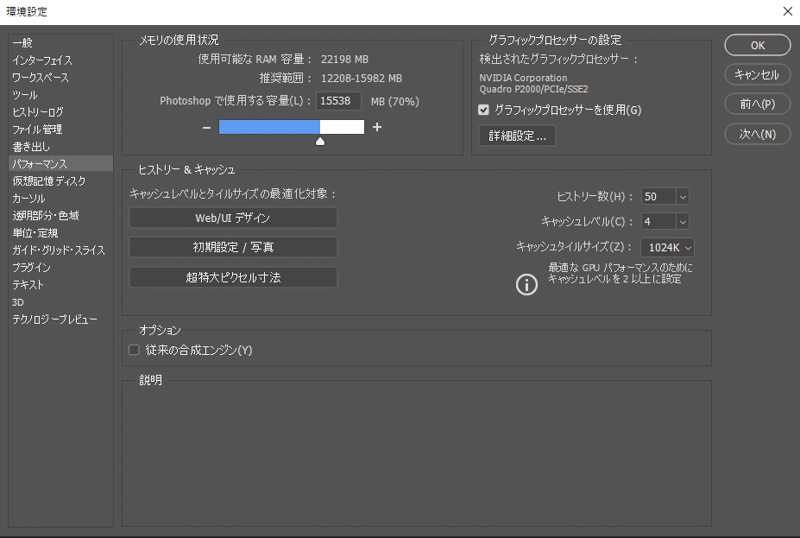This screenshot has height=538, width=800.
Task: Click the 初期設定 / 写真 optimization button
Action: 233,248
